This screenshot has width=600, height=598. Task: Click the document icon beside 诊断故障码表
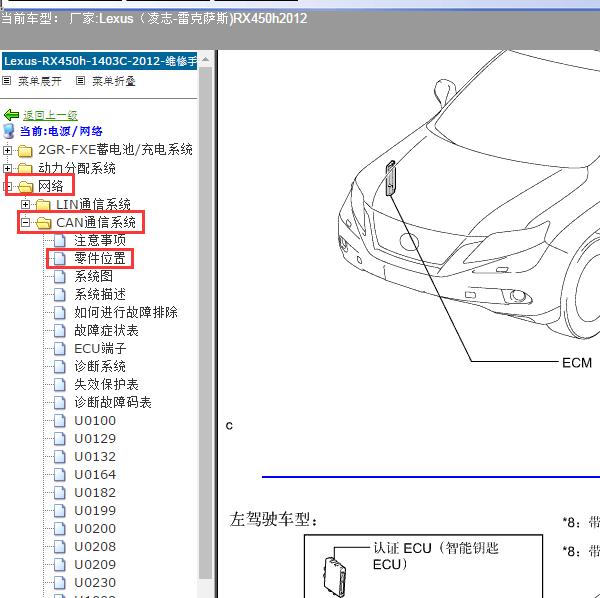point(60,402)
